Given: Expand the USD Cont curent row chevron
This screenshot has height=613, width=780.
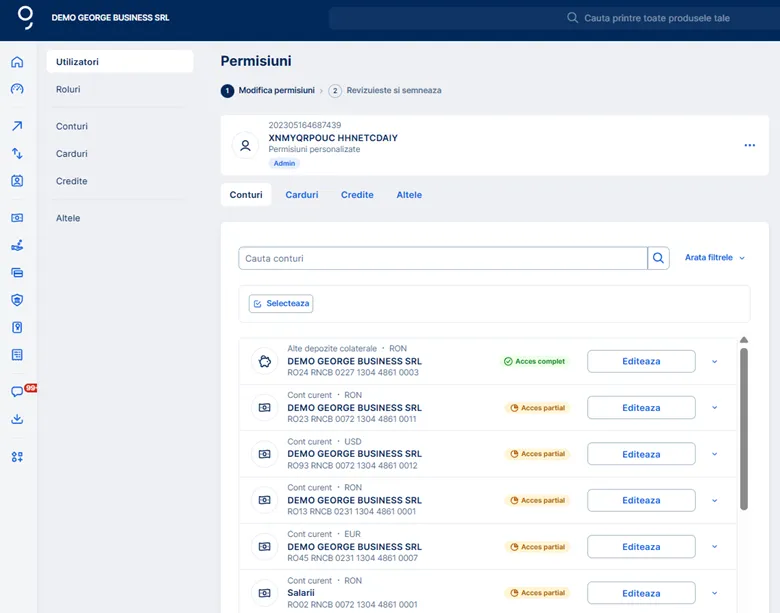Looking at the screenshot, I should pos(714,454).
